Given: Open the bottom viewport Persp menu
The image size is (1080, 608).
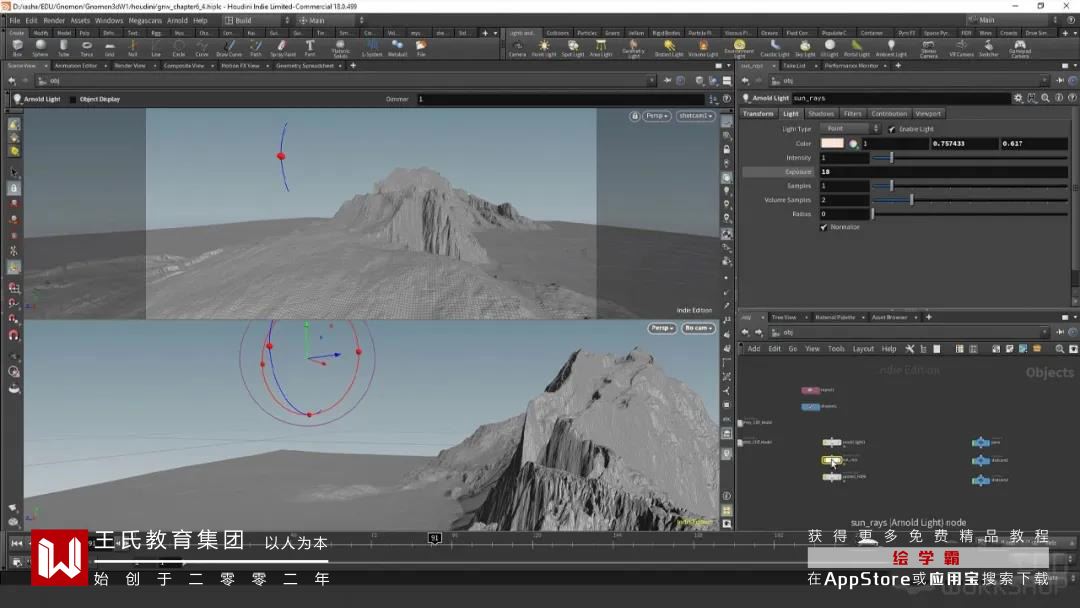Looking at the screenshot, I should tap(661, 328).
